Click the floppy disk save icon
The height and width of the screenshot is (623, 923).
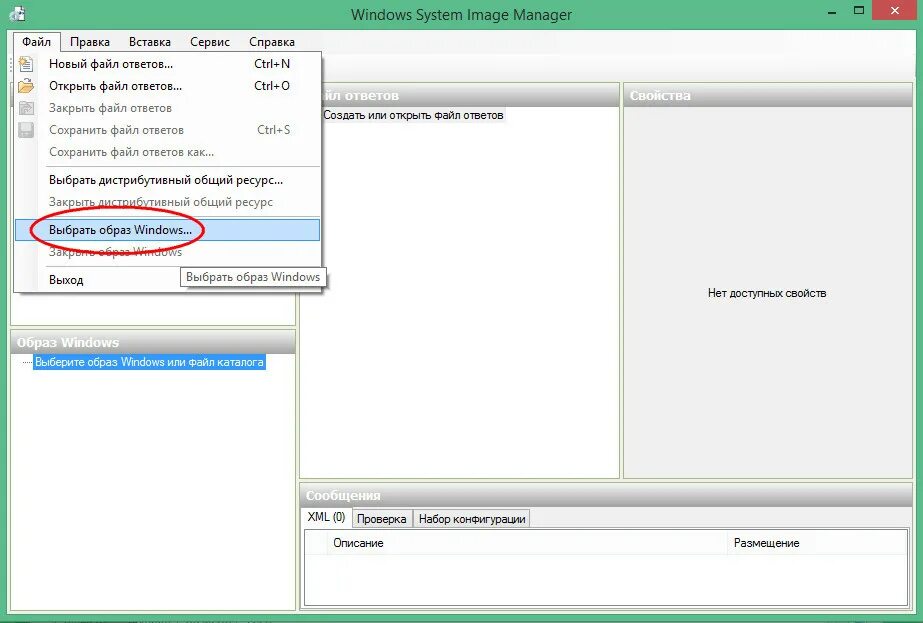(x=26, y=130)
